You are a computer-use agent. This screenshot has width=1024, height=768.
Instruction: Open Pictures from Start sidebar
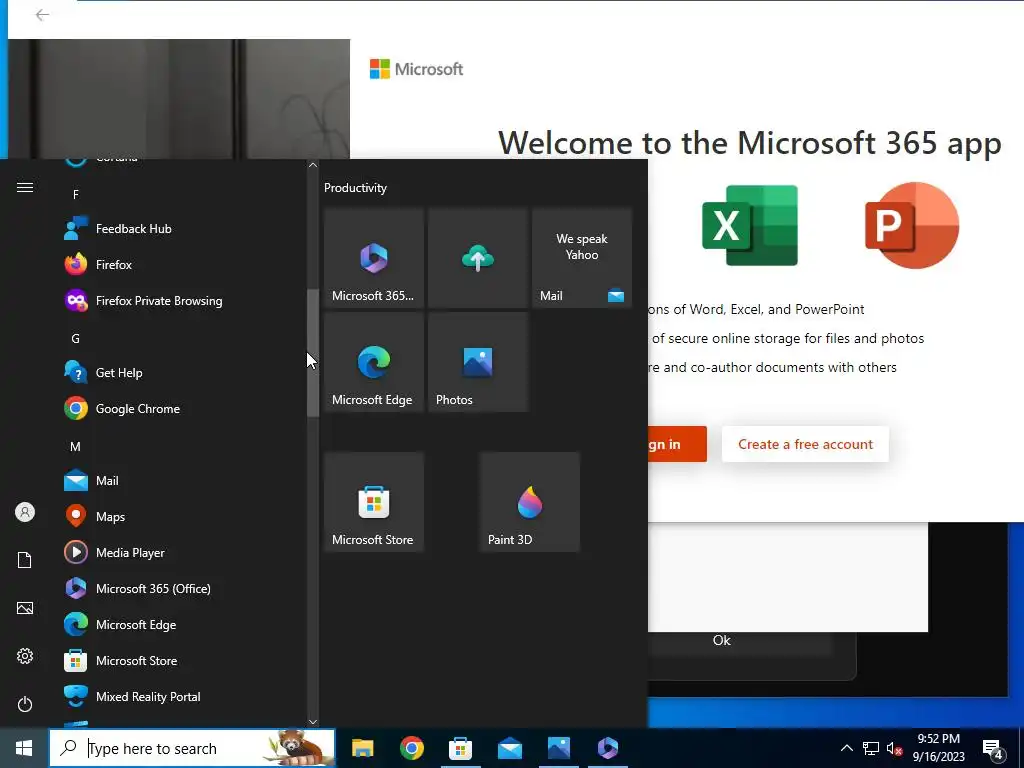pyautogui.click(x=25, y=609)
